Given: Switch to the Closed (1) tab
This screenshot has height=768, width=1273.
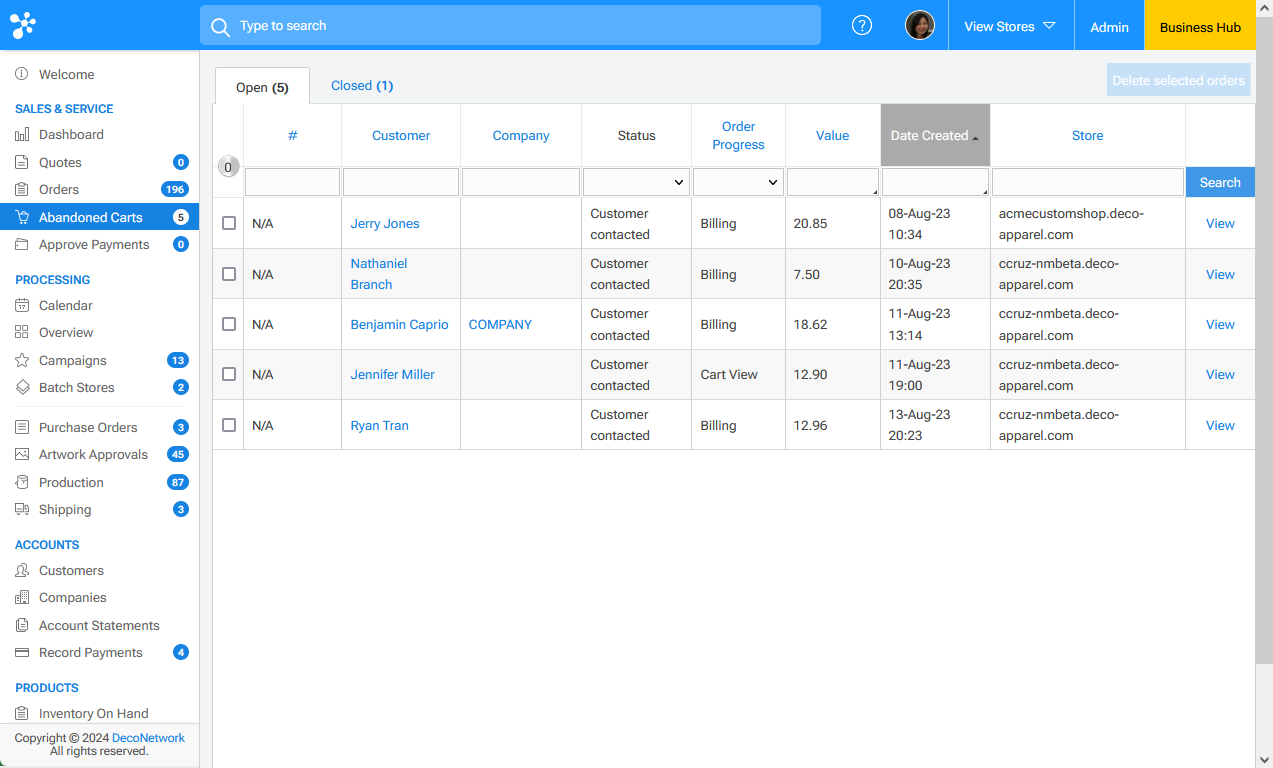Looking at the screenshot, I should pyautogui.click(x=361, y=86).
